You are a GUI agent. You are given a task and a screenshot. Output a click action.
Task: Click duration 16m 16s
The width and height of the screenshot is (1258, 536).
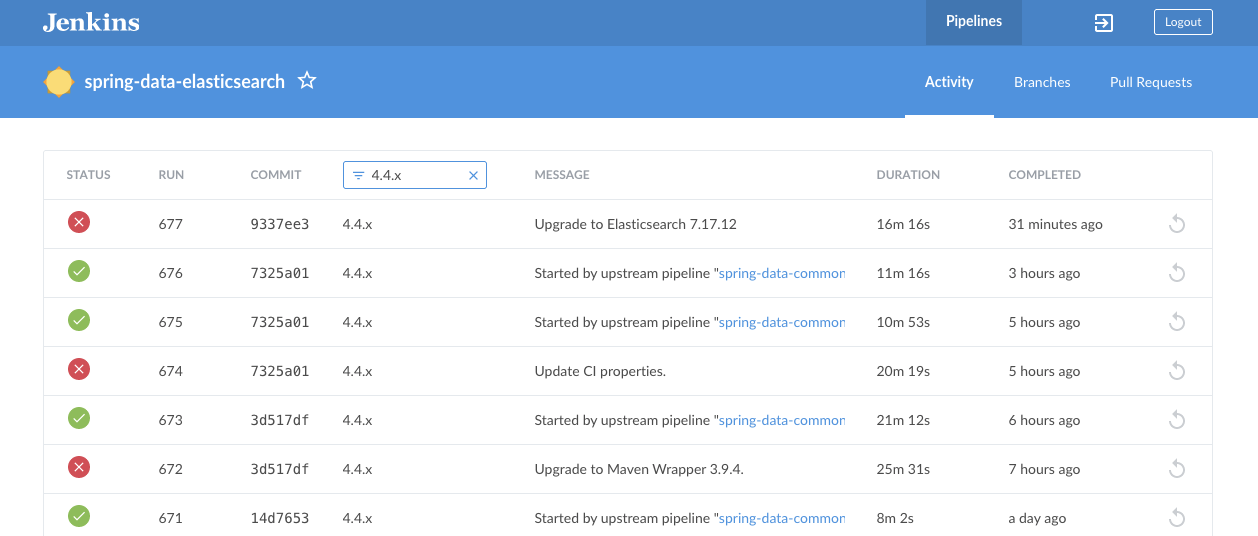pyautogui.click(x=903, y=224)
